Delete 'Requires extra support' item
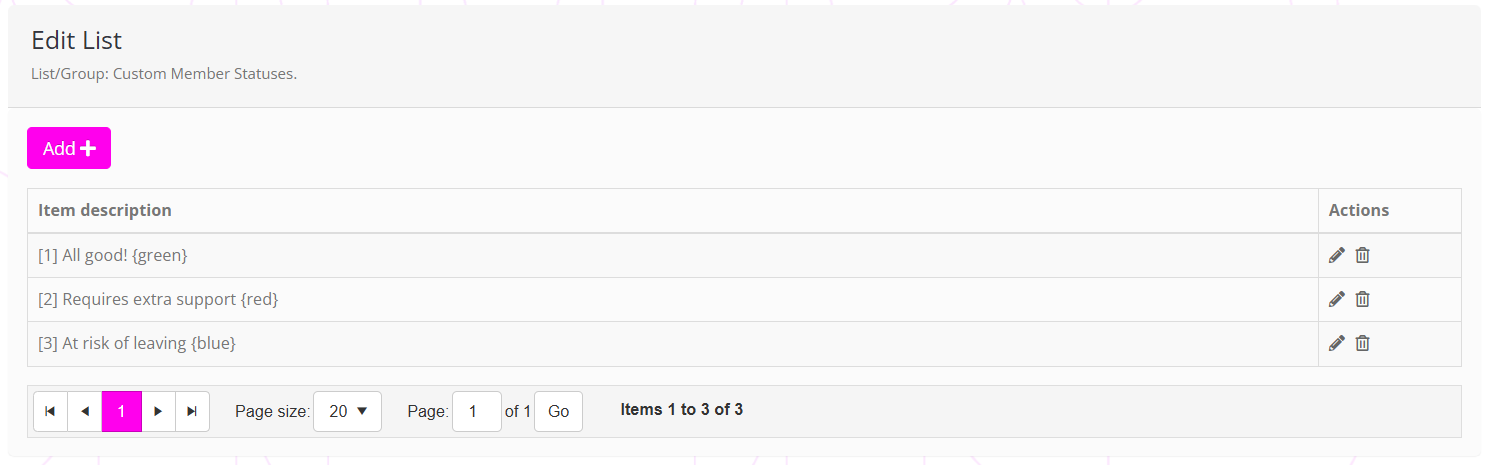 (1362, 299)
